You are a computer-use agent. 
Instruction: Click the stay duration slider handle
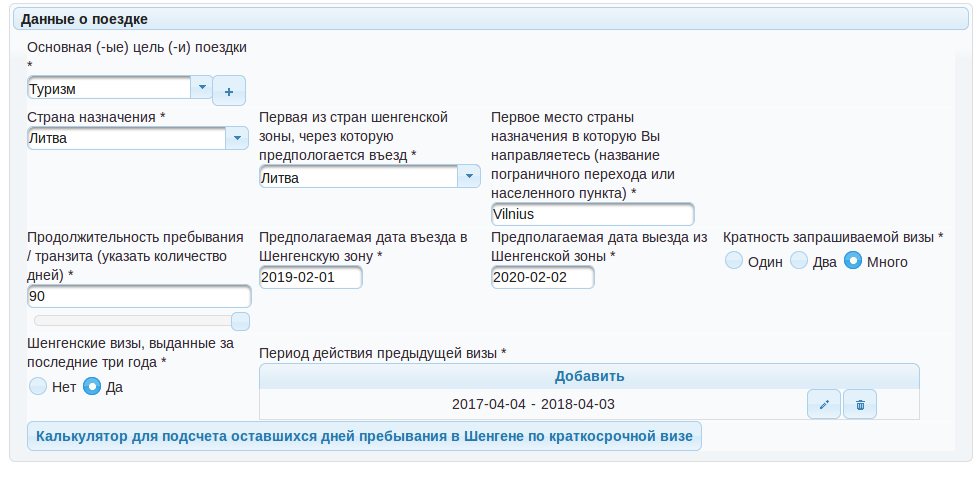tap(240, 321)
